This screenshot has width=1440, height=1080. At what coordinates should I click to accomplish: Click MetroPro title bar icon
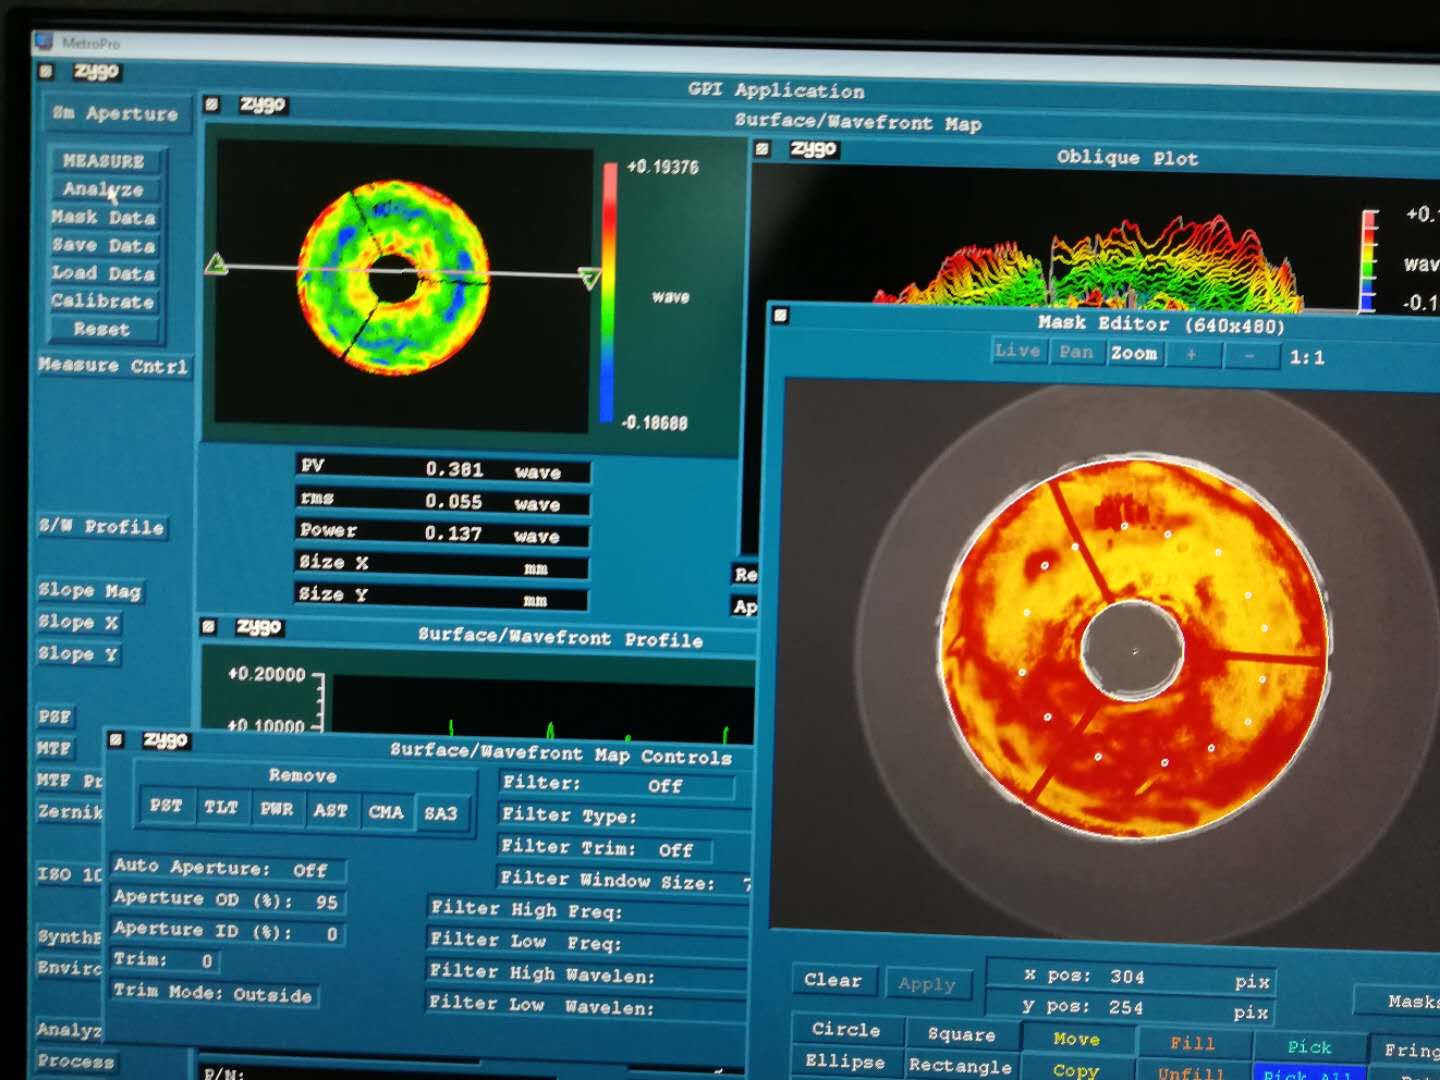pos(44,41)
